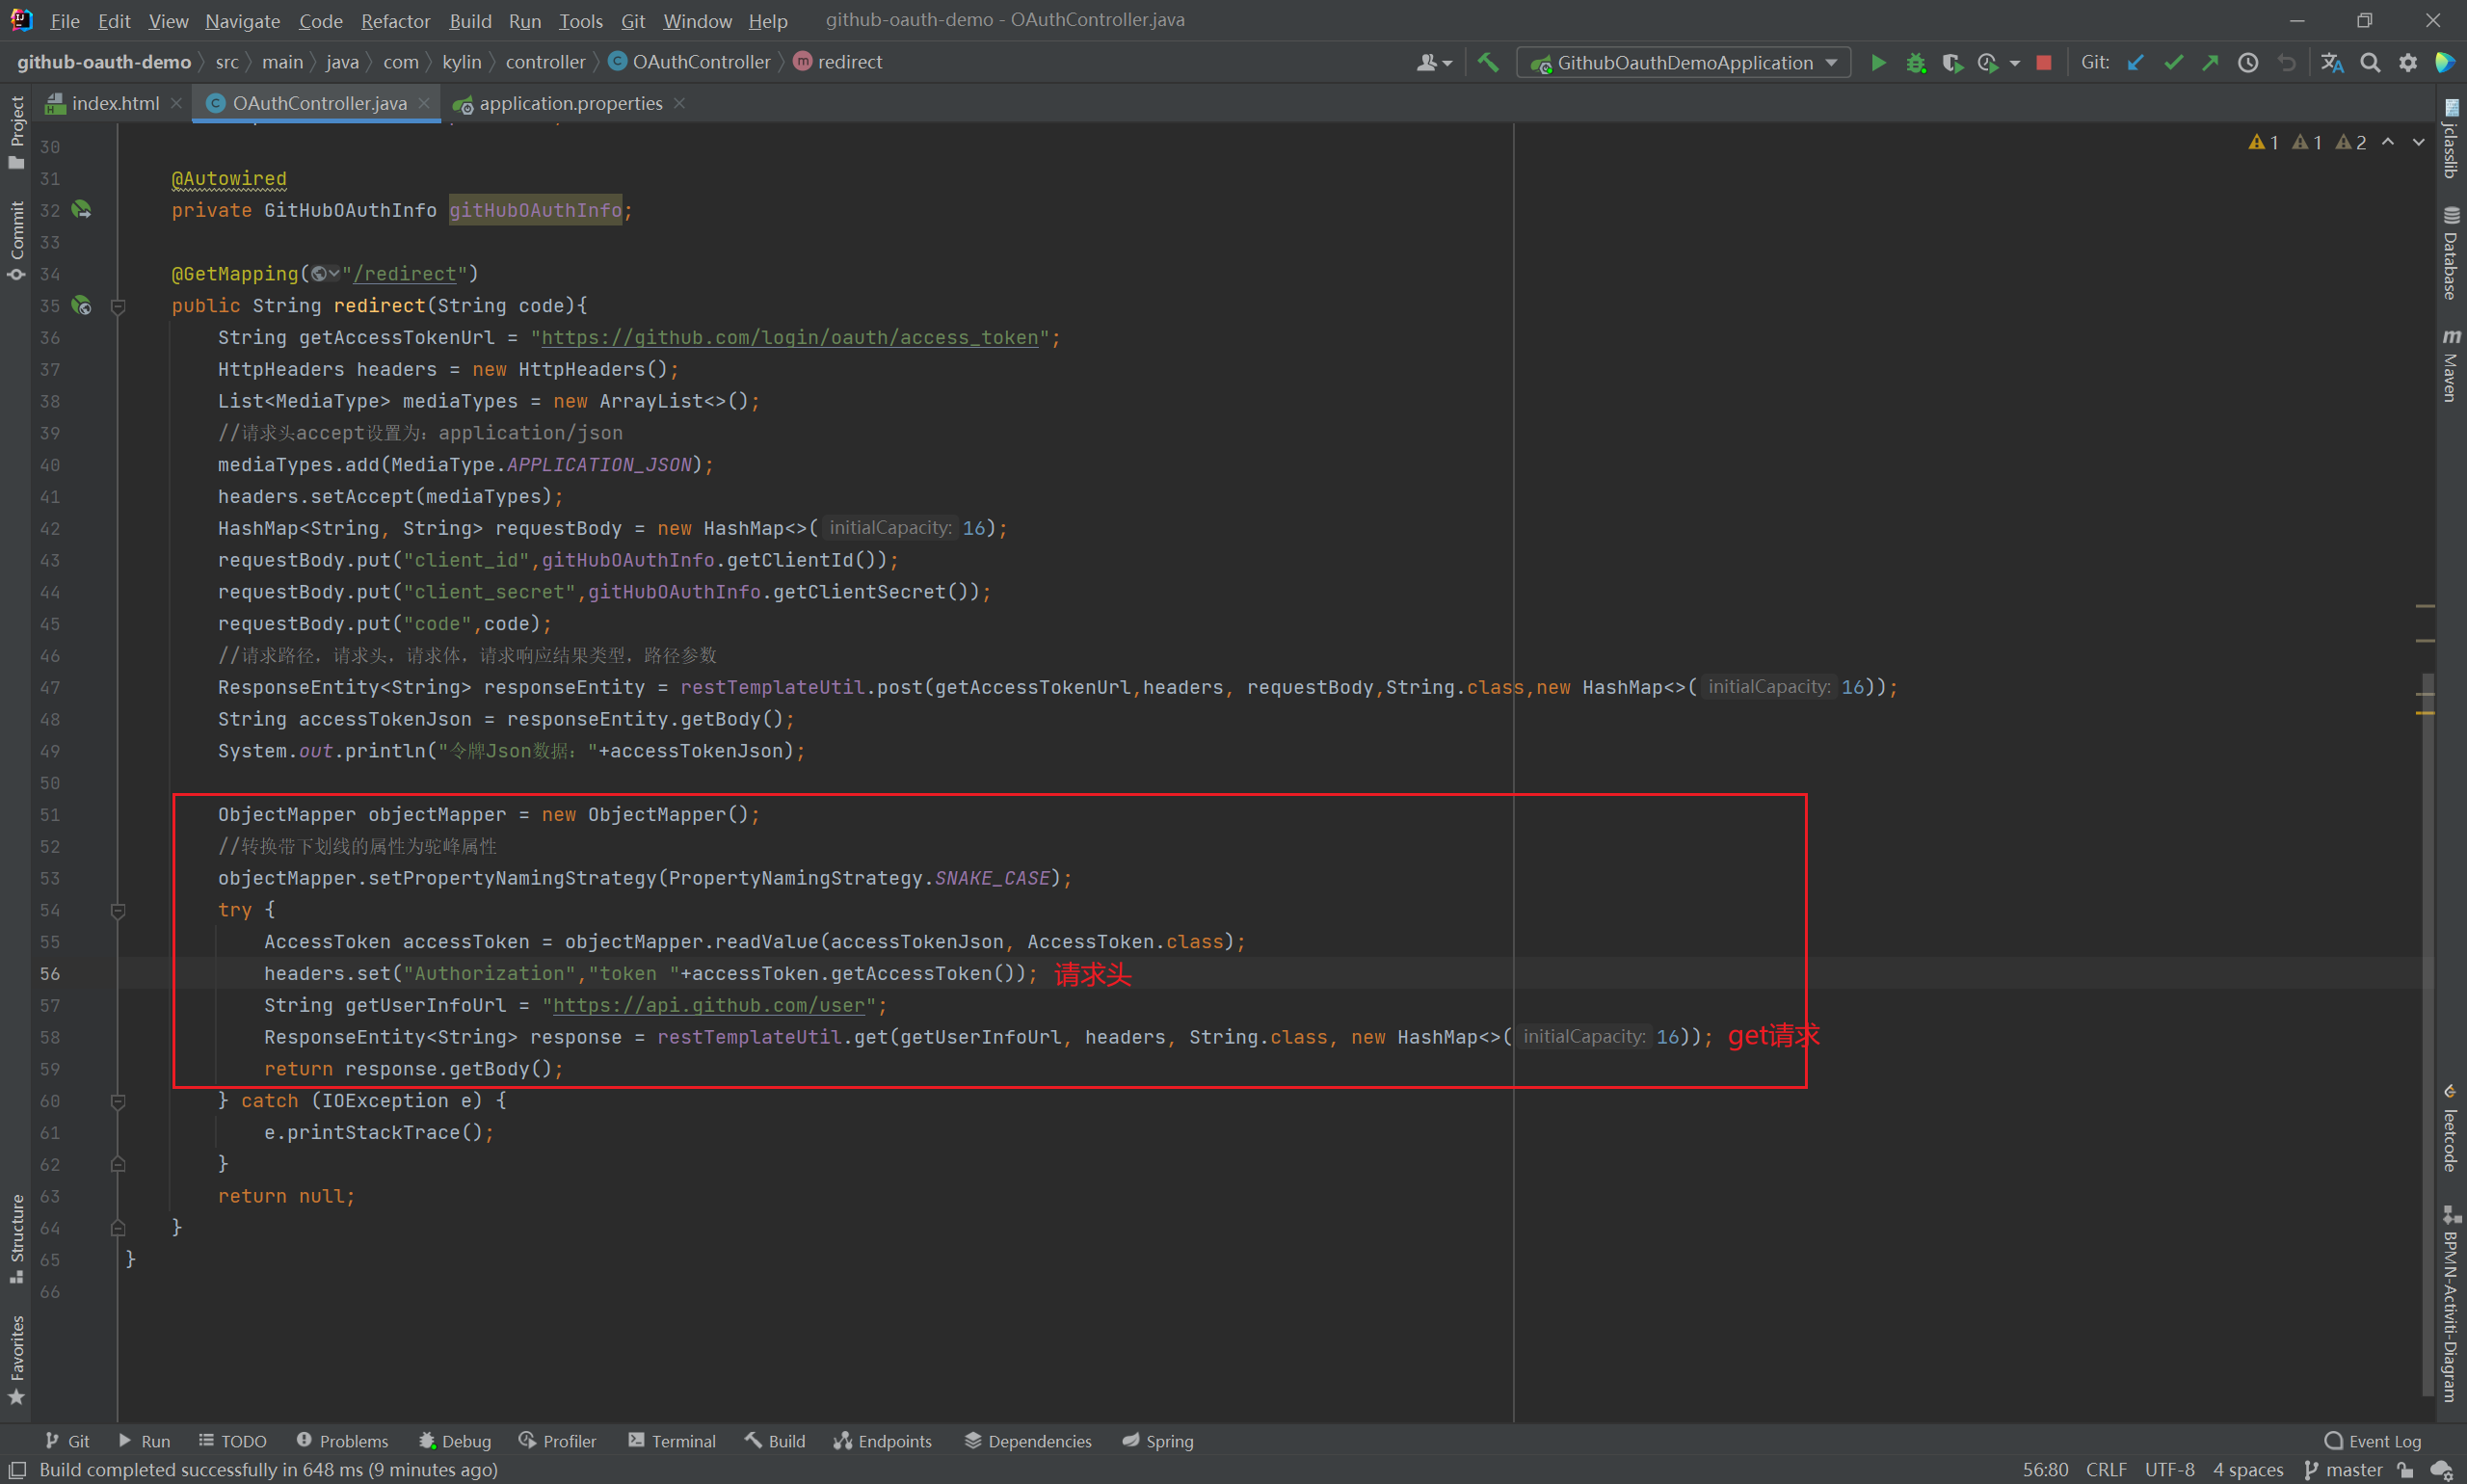
Task: Collapse the redirect method fold marker
Action: pyautogui.click(x=118, y=307)
